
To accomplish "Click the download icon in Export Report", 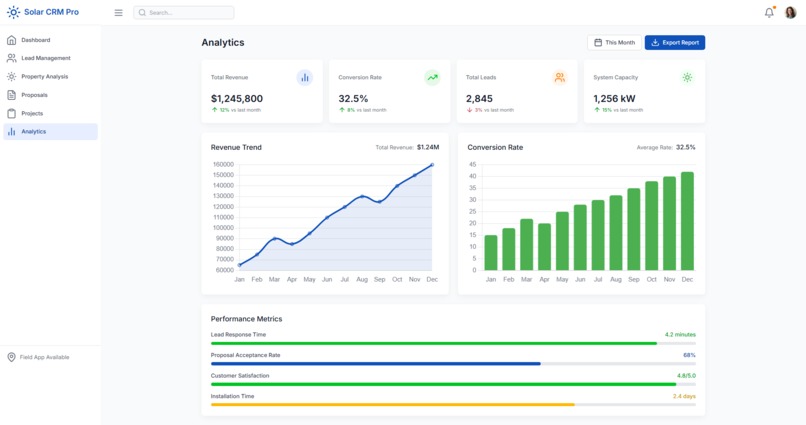I will pyautogui.click(x=655, y=43).
